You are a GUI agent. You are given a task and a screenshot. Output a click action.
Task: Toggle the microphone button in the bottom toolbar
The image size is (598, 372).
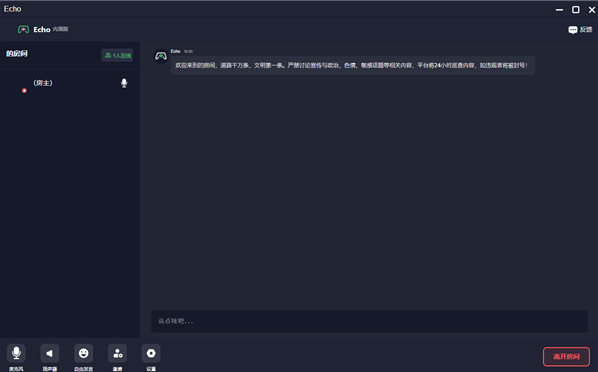16,353
